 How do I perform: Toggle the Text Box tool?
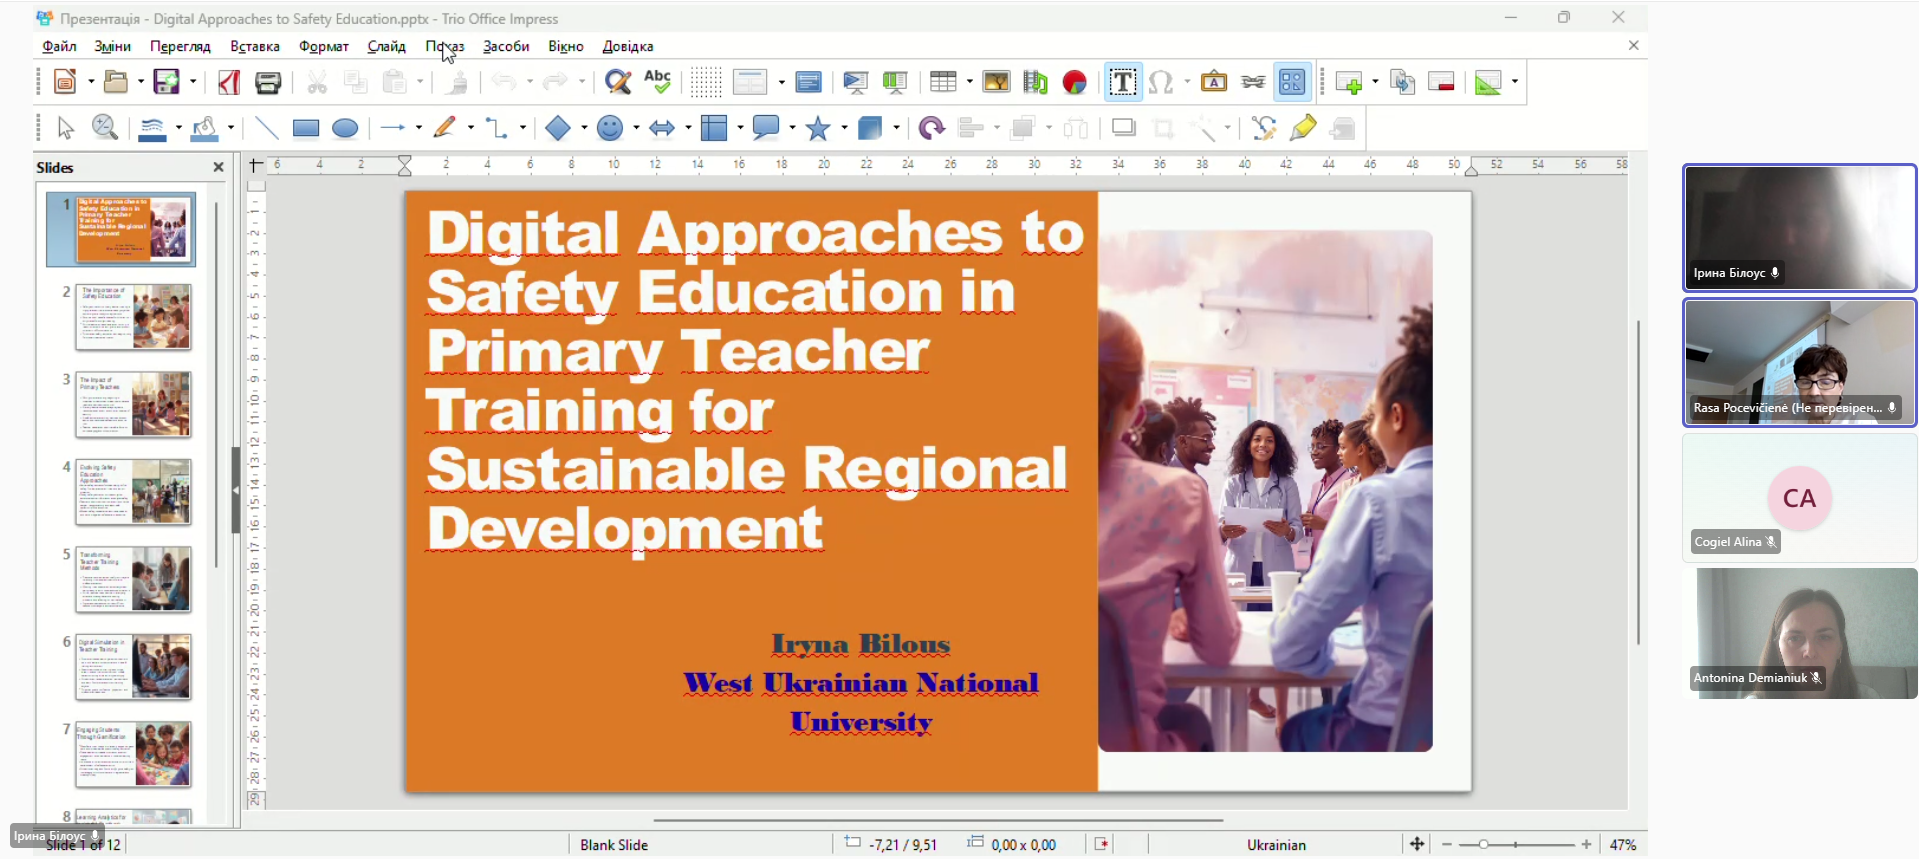(1122, 82)
